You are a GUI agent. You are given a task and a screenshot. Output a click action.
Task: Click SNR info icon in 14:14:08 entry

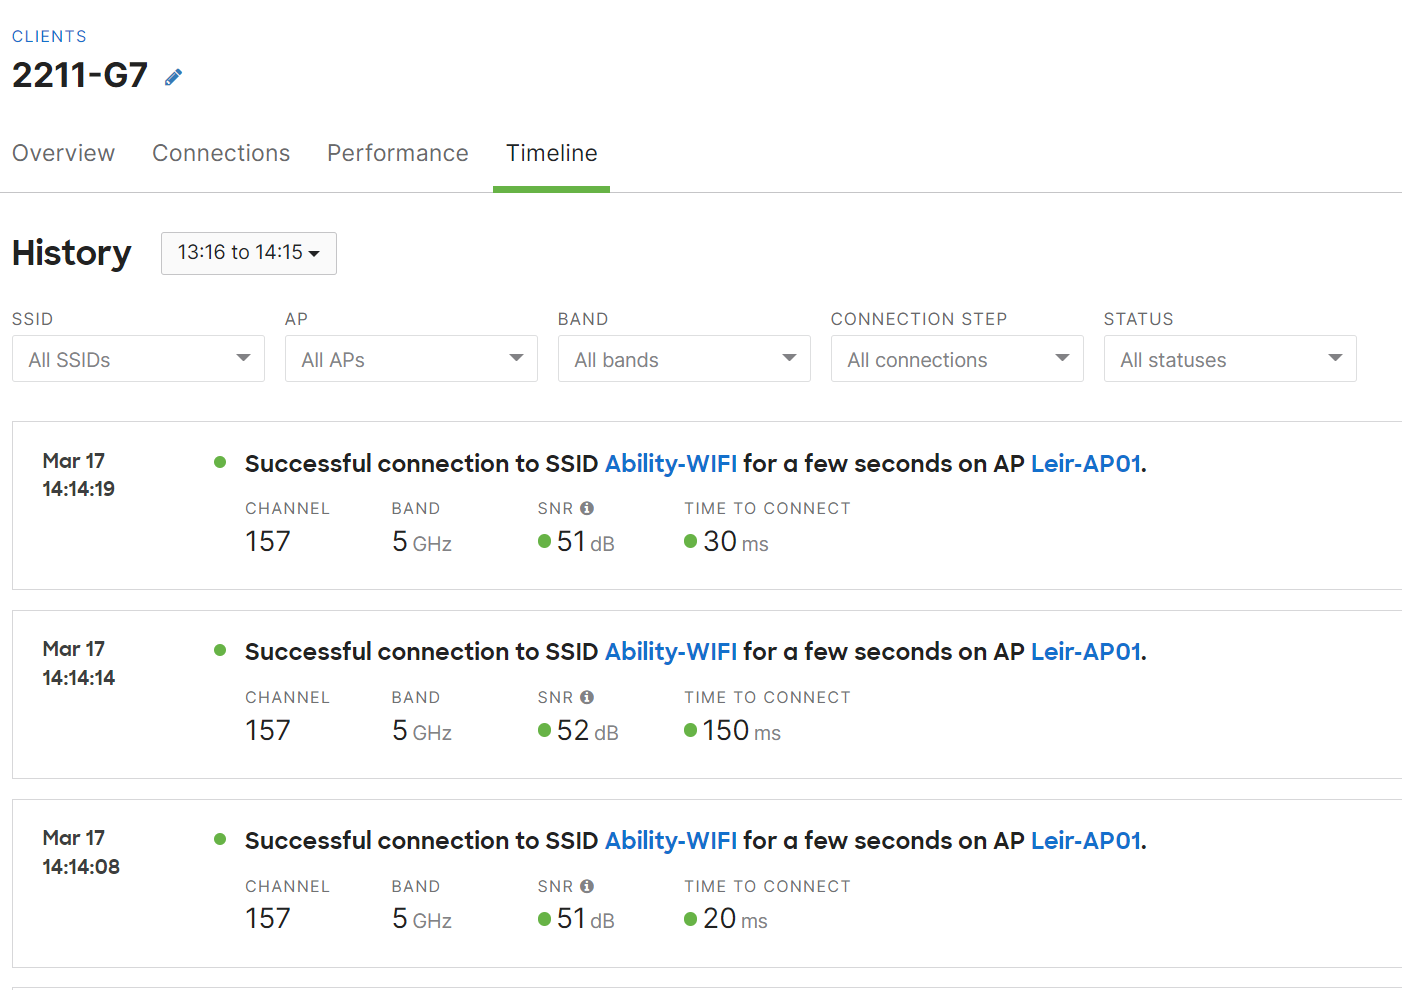[x=587, y=886]
